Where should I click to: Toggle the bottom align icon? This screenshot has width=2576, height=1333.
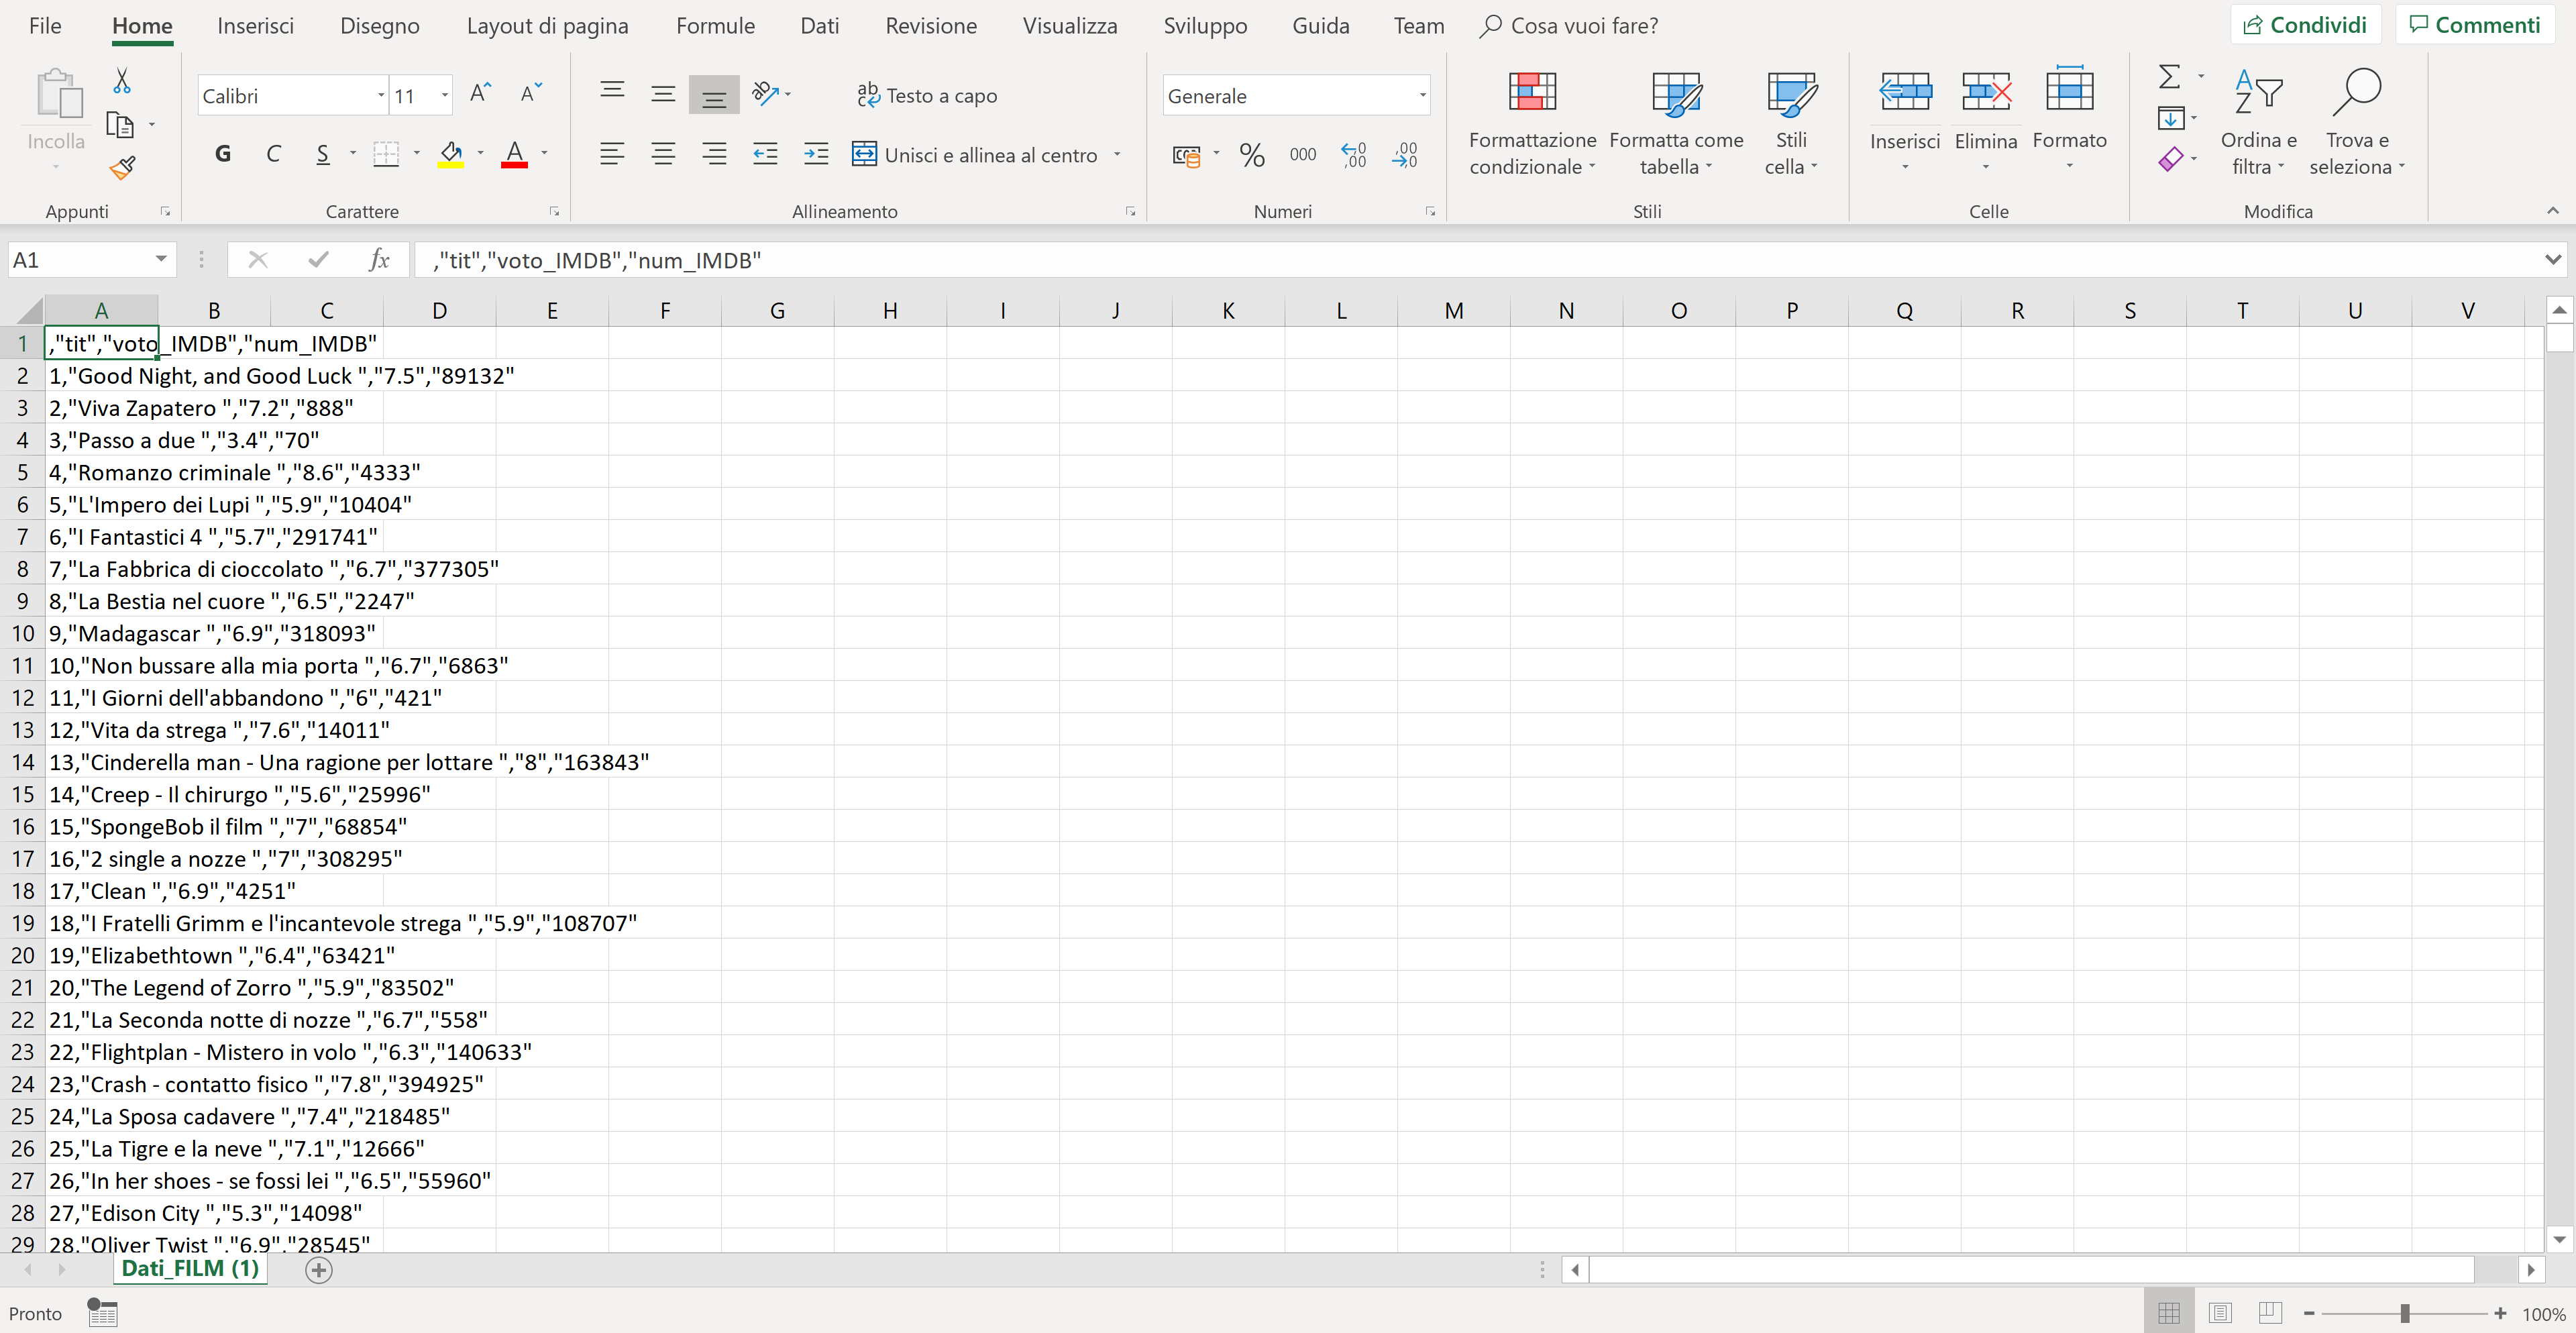click(x=714, y=94)
